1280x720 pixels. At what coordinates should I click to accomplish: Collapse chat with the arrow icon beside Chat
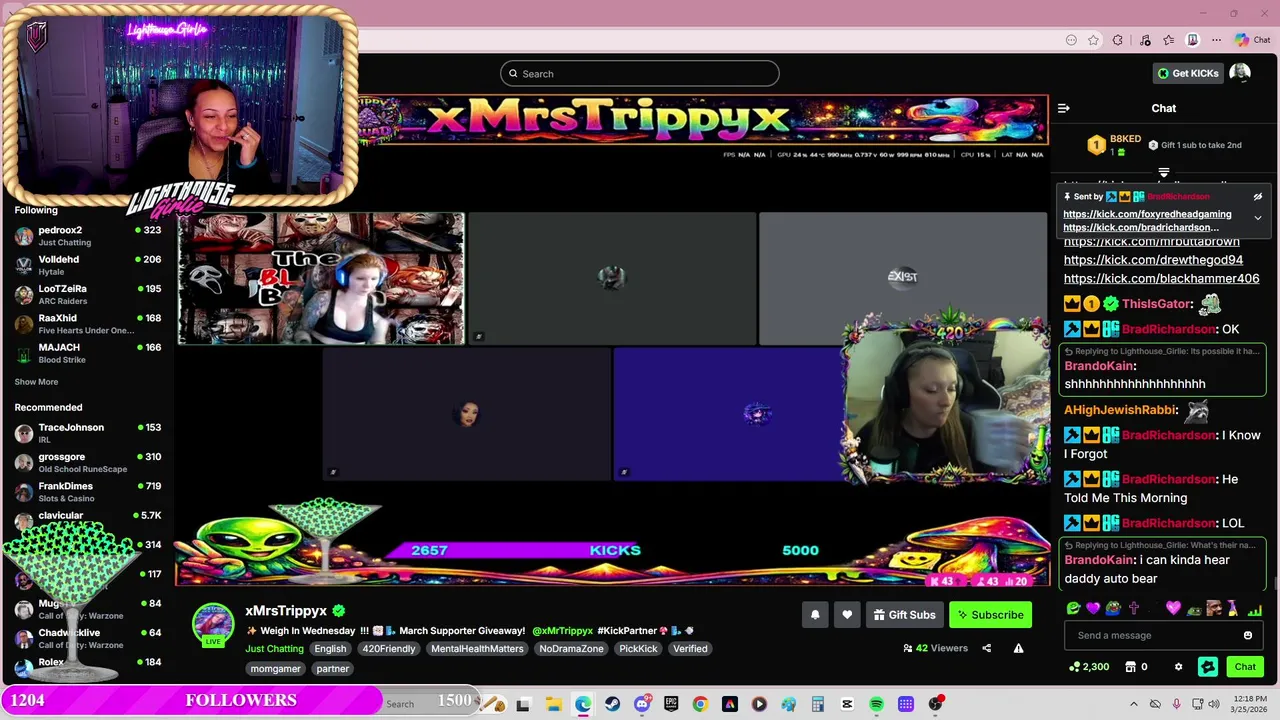(1064, 108)
